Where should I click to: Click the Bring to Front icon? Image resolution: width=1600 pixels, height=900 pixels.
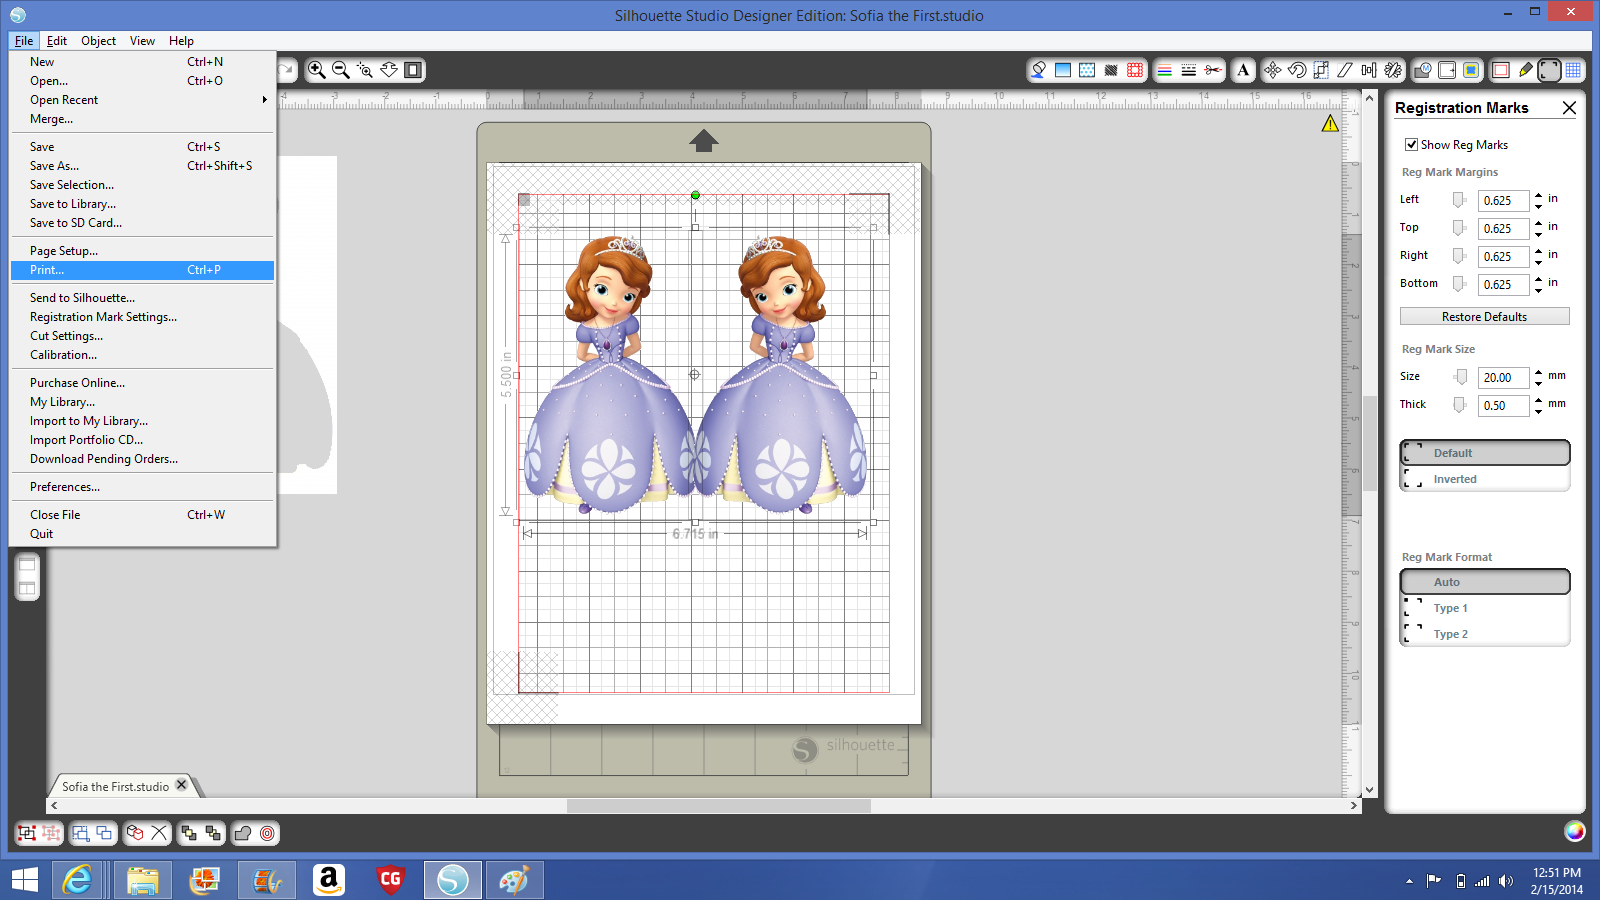189,833
